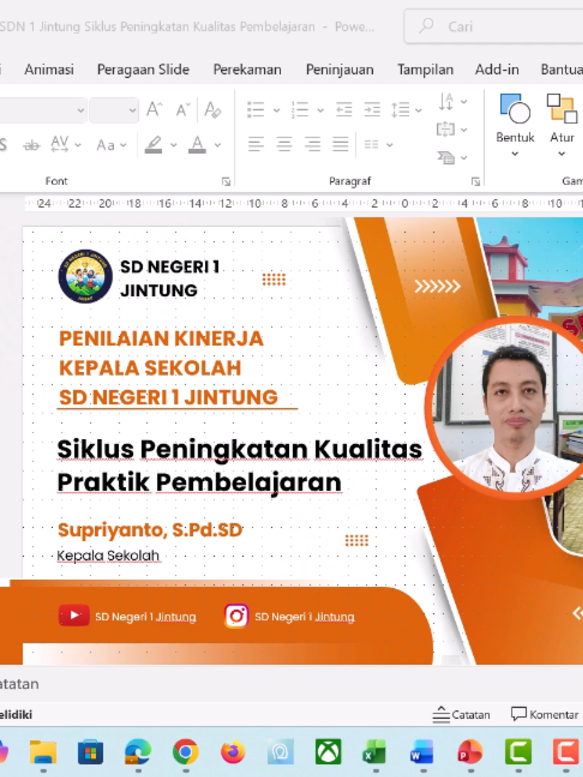This screenshot has width=583, height=777.
Task: Open the Perekaman tab
Action: point(247,69)
